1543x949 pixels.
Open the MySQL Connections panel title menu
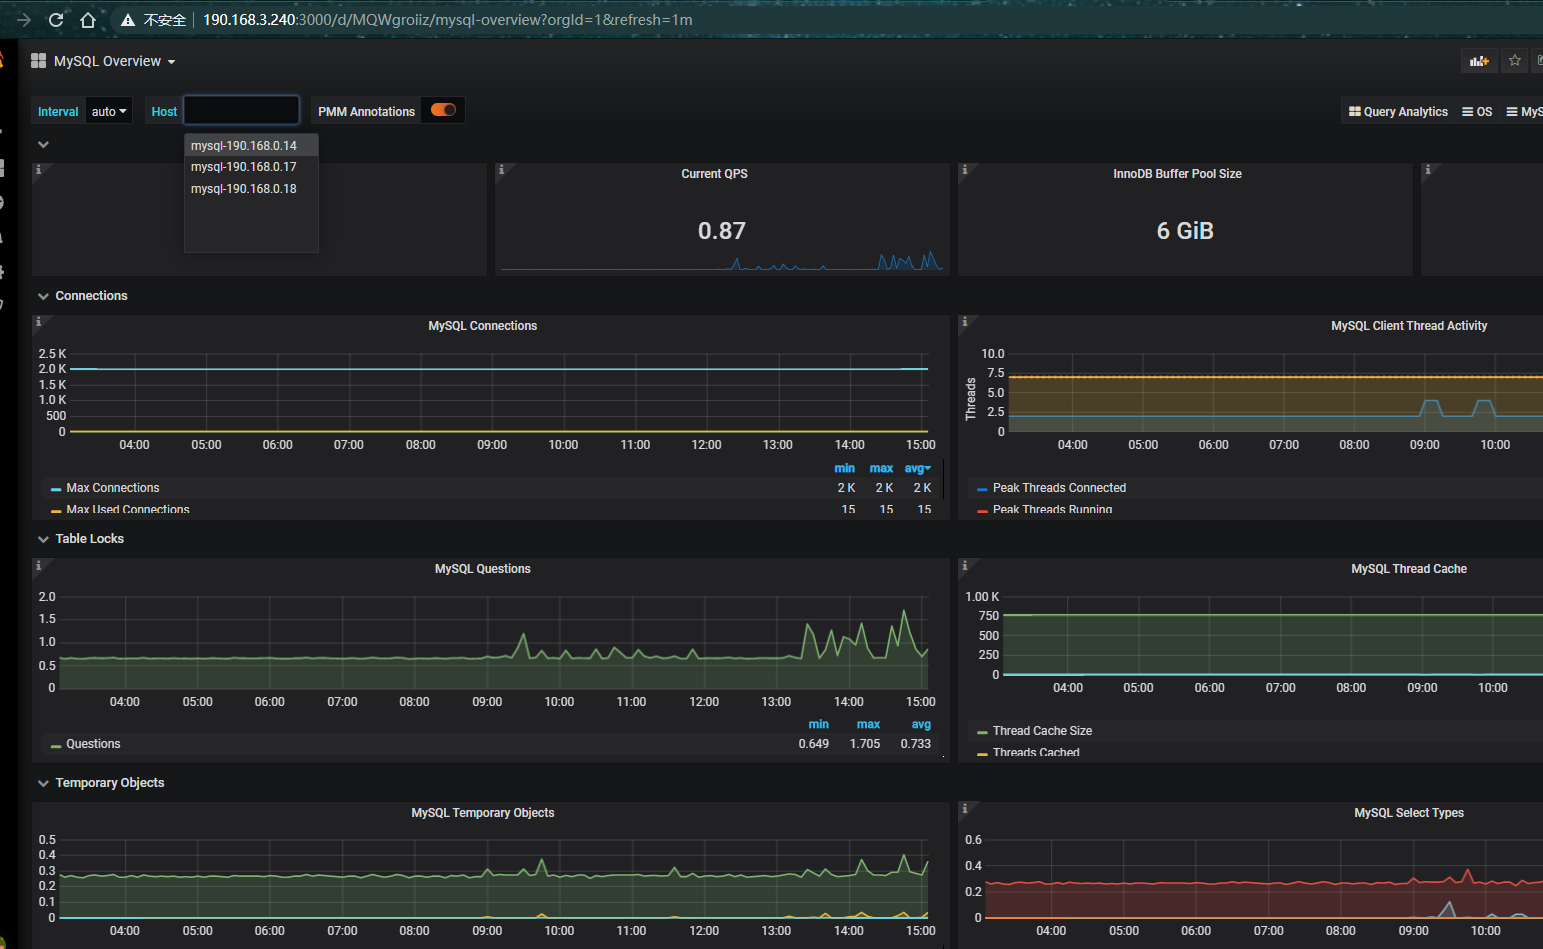coord(483,326)
